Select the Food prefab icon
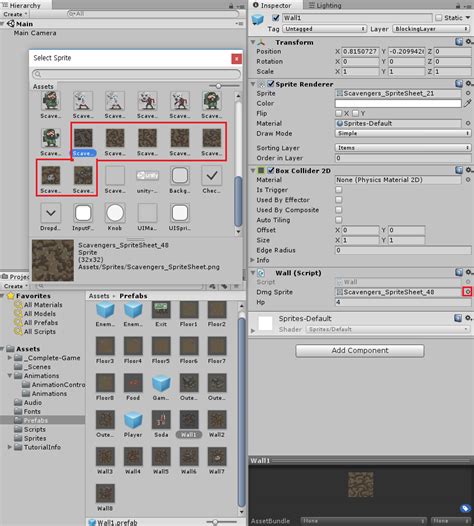This screenshot has width=474, height=526. pos(133,383)
